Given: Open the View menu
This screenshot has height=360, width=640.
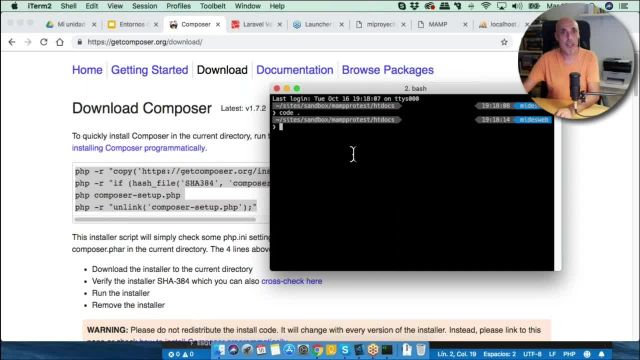Looking at the screenshot, I should tap(115, 6).
